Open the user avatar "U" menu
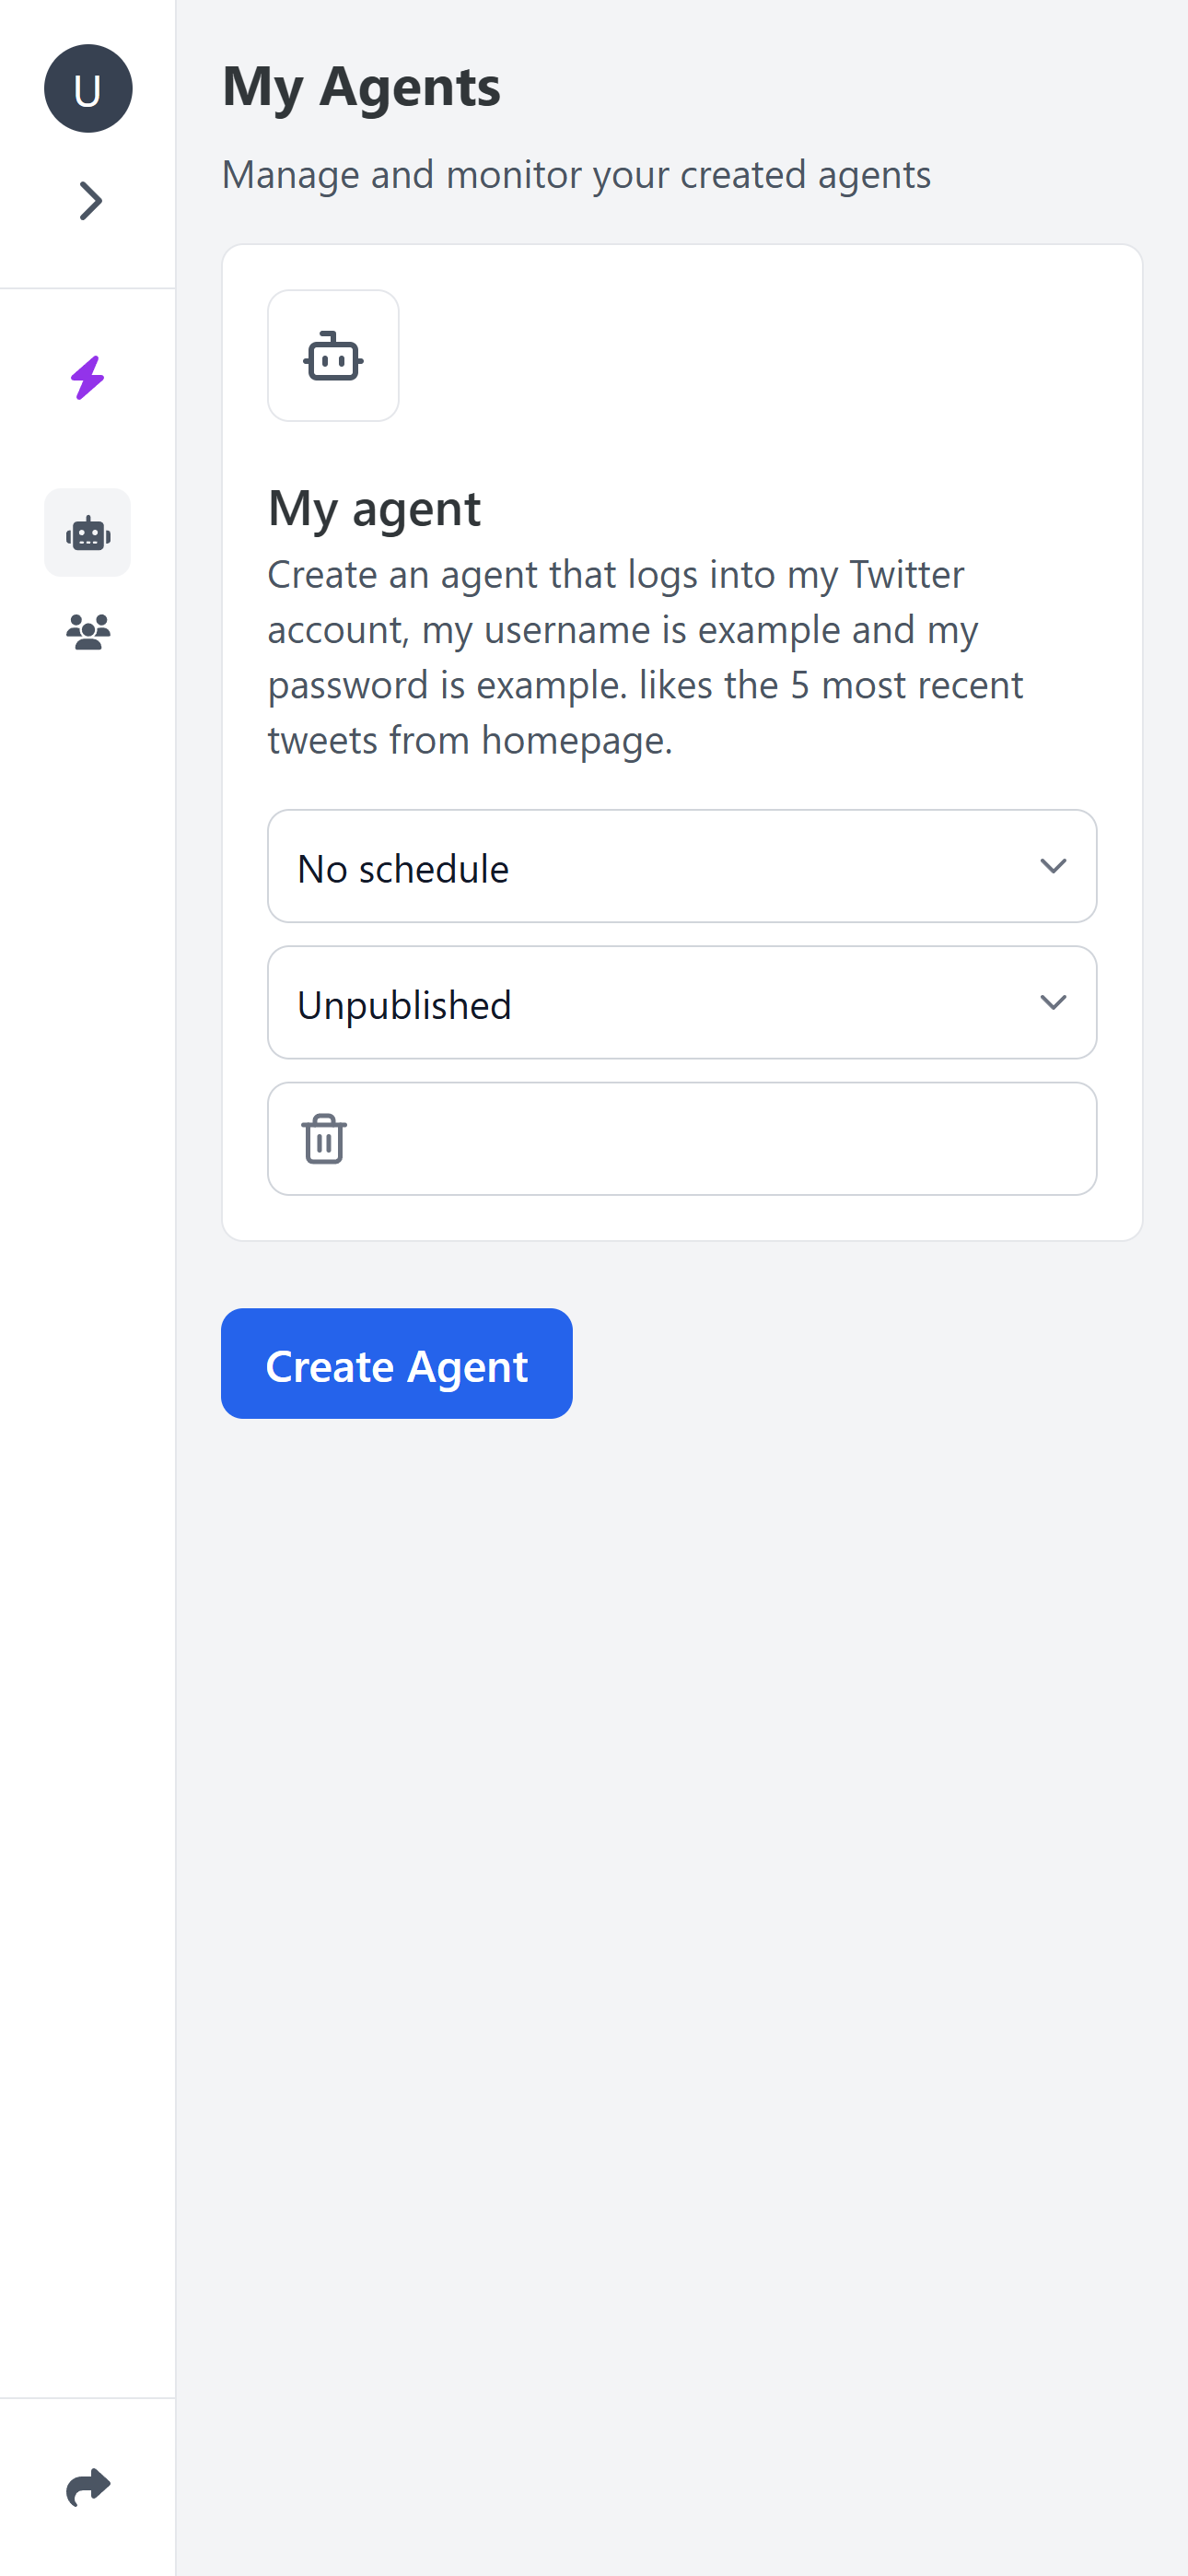The height and width of the screenshot is (2576, 1188). click(88, 89)
